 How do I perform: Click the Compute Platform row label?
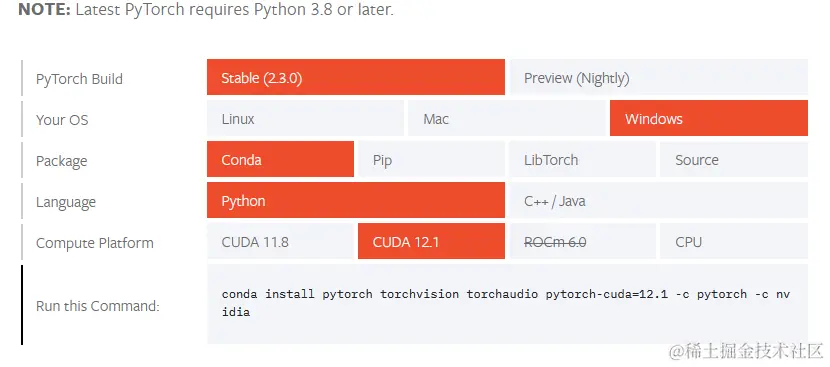(x=95, y=243)
